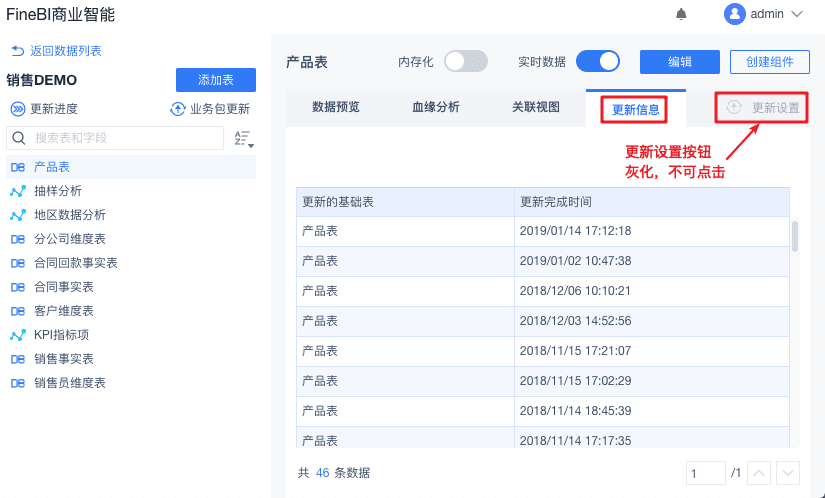This screenshot has height=498, width=825.
Task: Click the update progress icon
Action: tap(18, 109)
